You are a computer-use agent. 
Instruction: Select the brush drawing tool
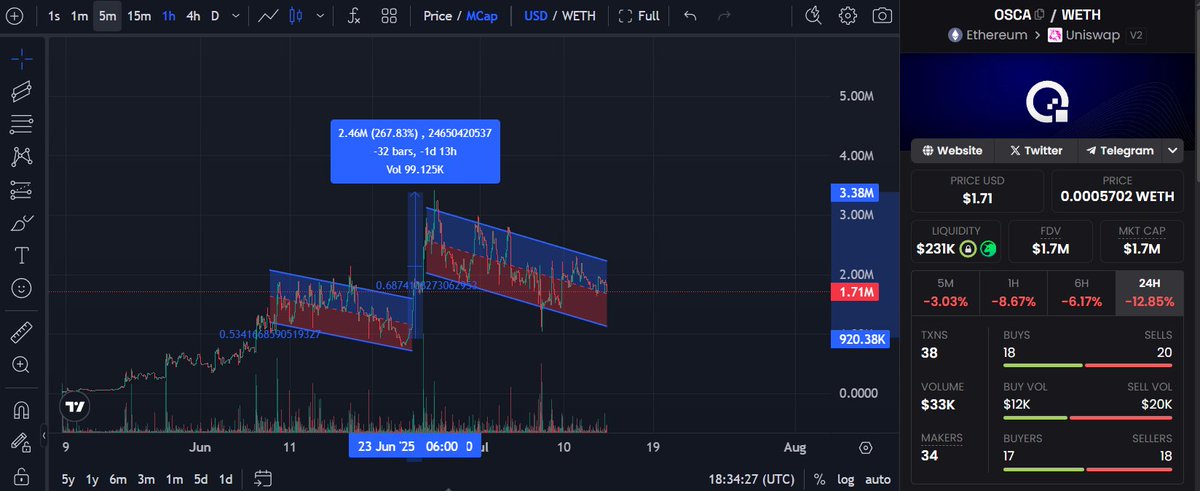tap(21, 223)
